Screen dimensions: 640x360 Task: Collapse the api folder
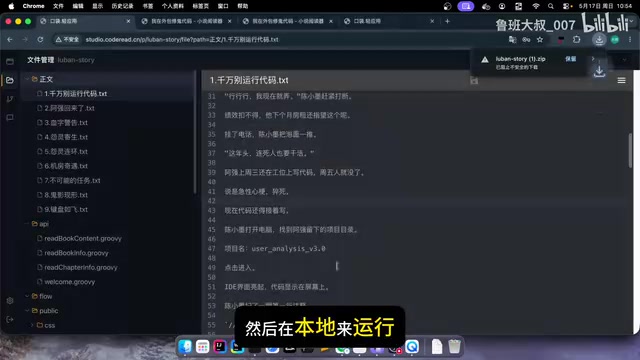(x=27, y=224)
